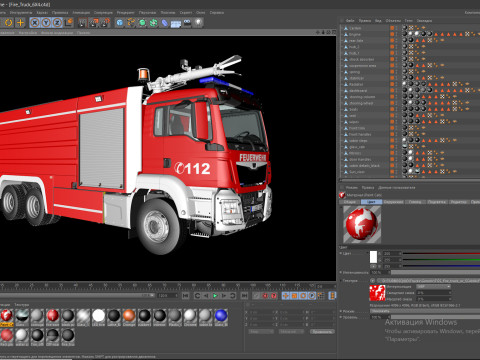
Task: Toggle the X axis lock
Action: click(35, 23)
